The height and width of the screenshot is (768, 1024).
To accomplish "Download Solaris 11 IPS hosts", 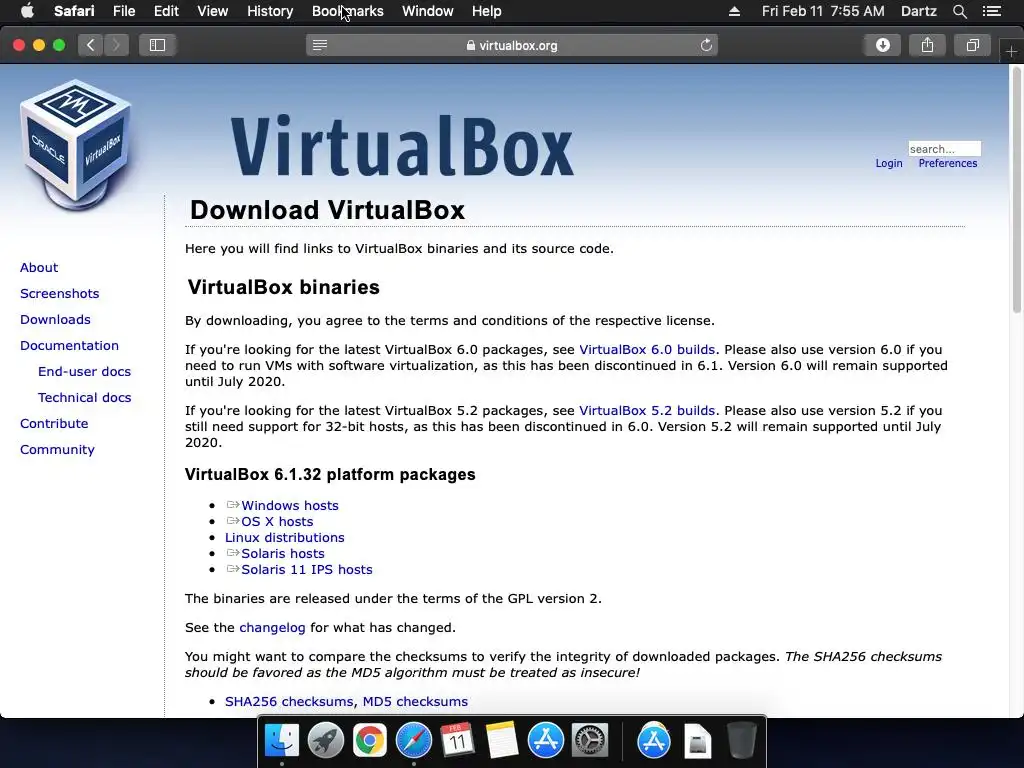I will coord(307,569).
